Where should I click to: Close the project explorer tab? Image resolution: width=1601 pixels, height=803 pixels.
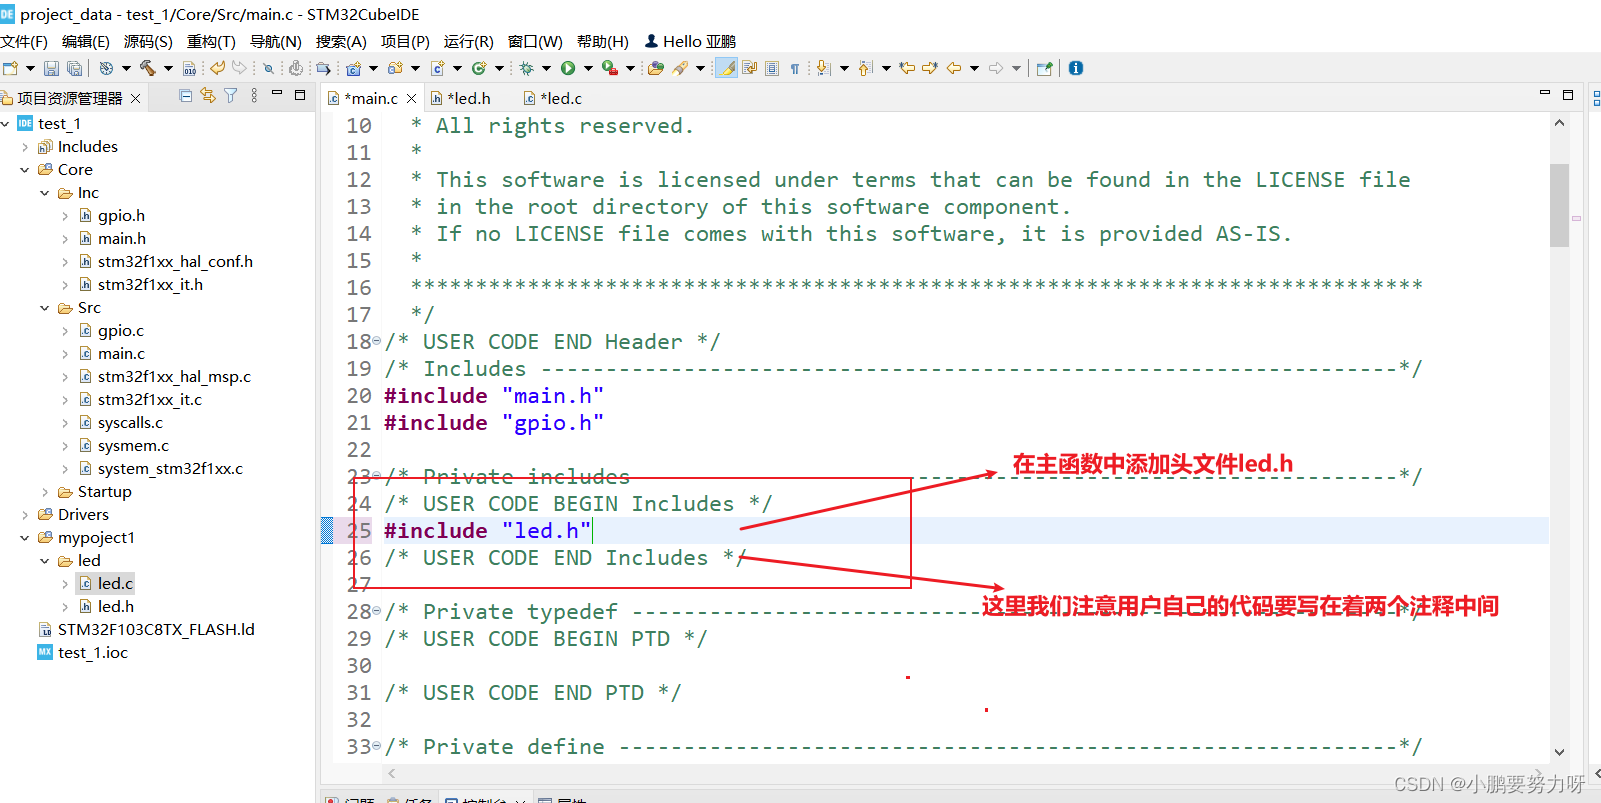click(x=135, y=98)
